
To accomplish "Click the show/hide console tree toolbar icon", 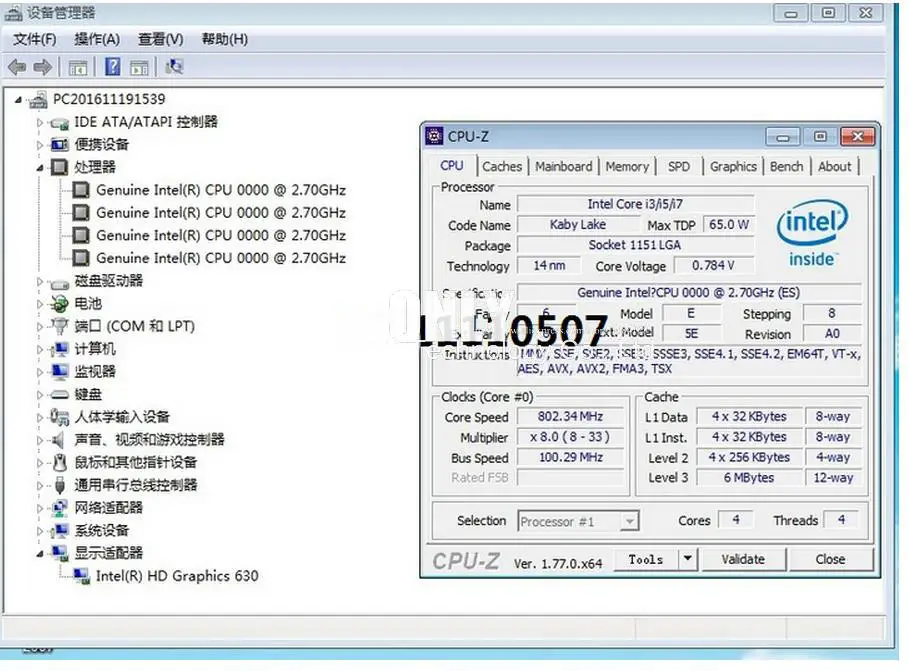I will (78, 68).
